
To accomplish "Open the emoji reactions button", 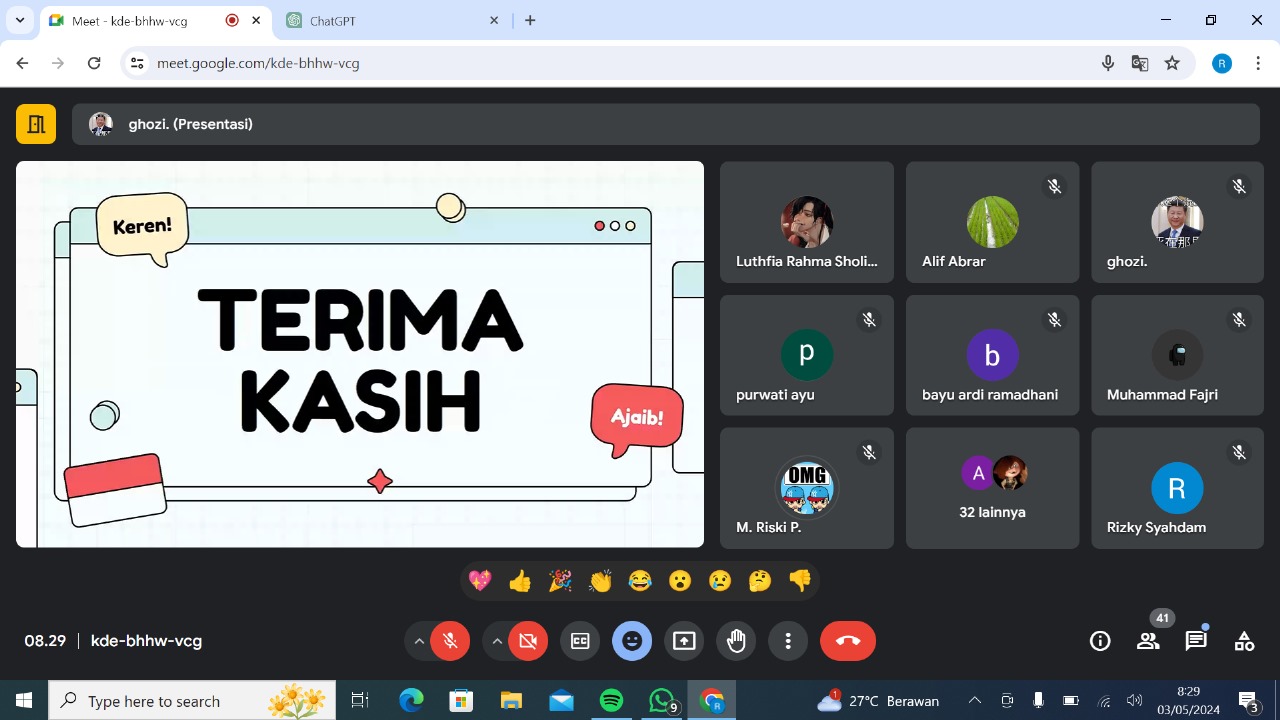I will tap(632, 641).
